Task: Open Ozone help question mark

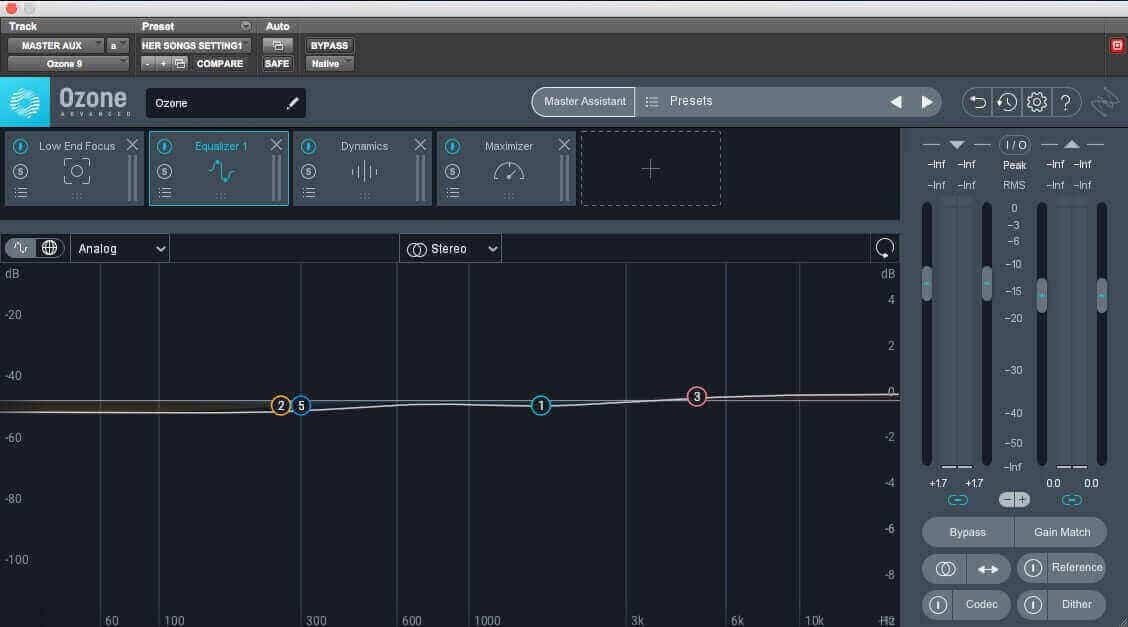Action: [1066, 102]
